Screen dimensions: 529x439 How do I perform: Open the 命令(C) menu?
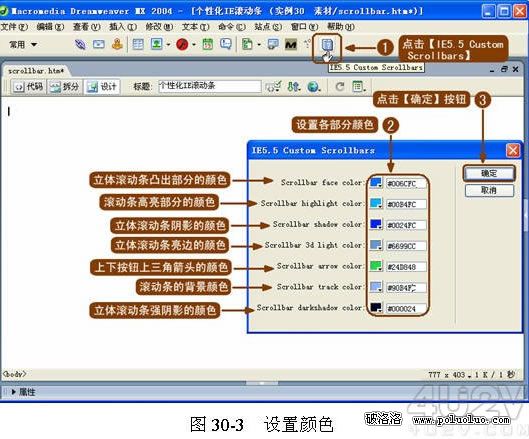pos(232,27)
